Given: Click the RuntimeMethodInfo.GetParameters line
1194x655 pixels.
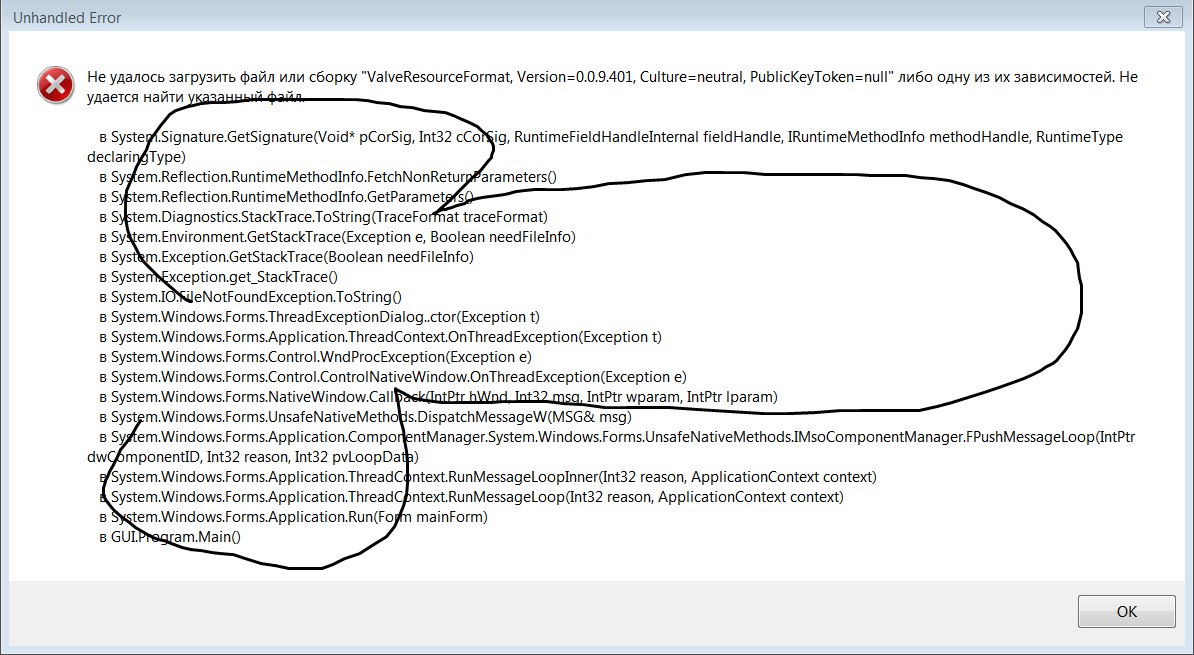Looking at the screenshot, I should (x=286, y=197).
